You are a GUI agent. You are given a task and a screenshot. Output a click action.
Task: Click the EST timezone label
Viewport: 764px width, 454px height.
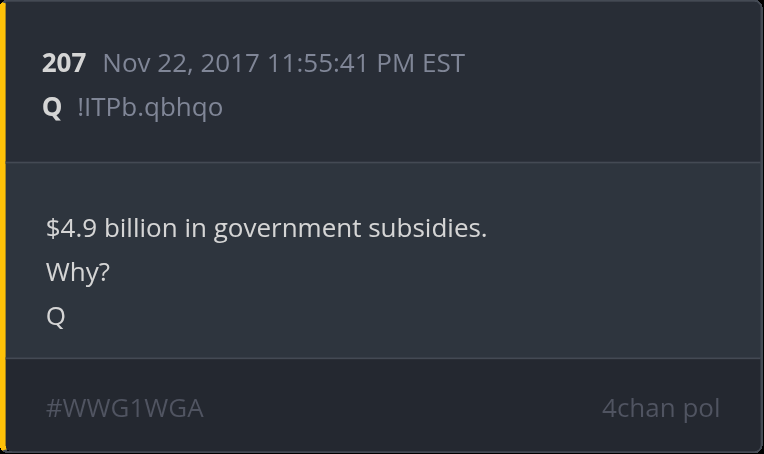(443, 63)
